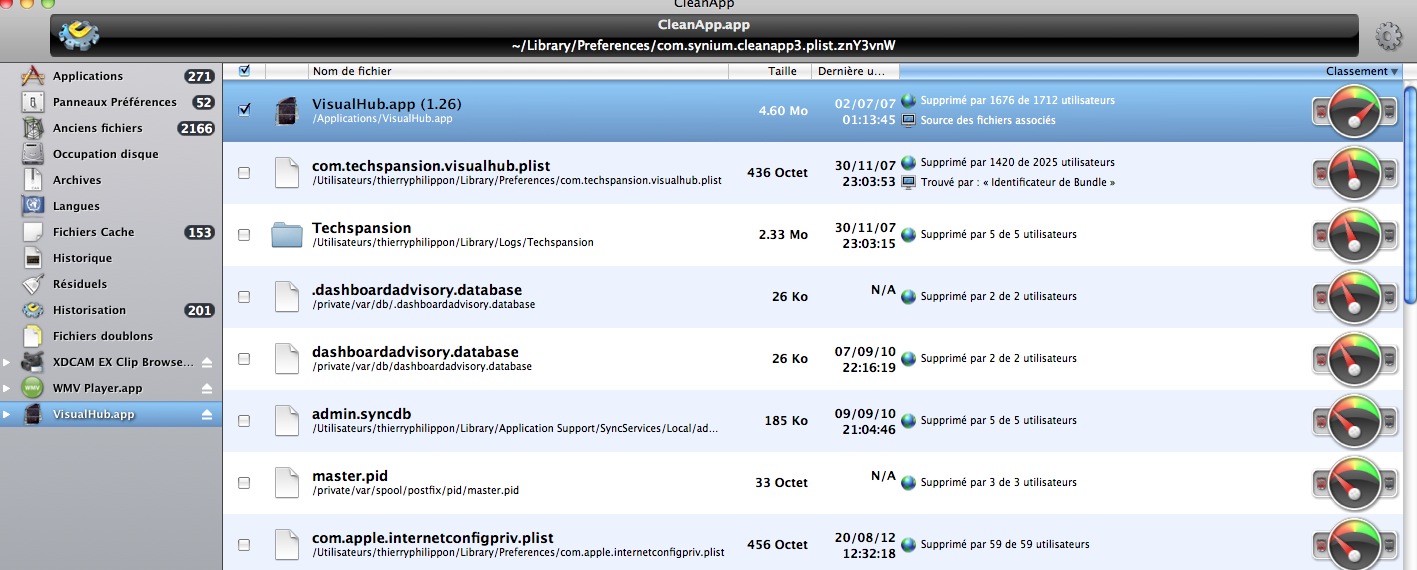1417x570 pixels.
Task: Enable the master.pid file checkbox
Action: pos(245,483)
